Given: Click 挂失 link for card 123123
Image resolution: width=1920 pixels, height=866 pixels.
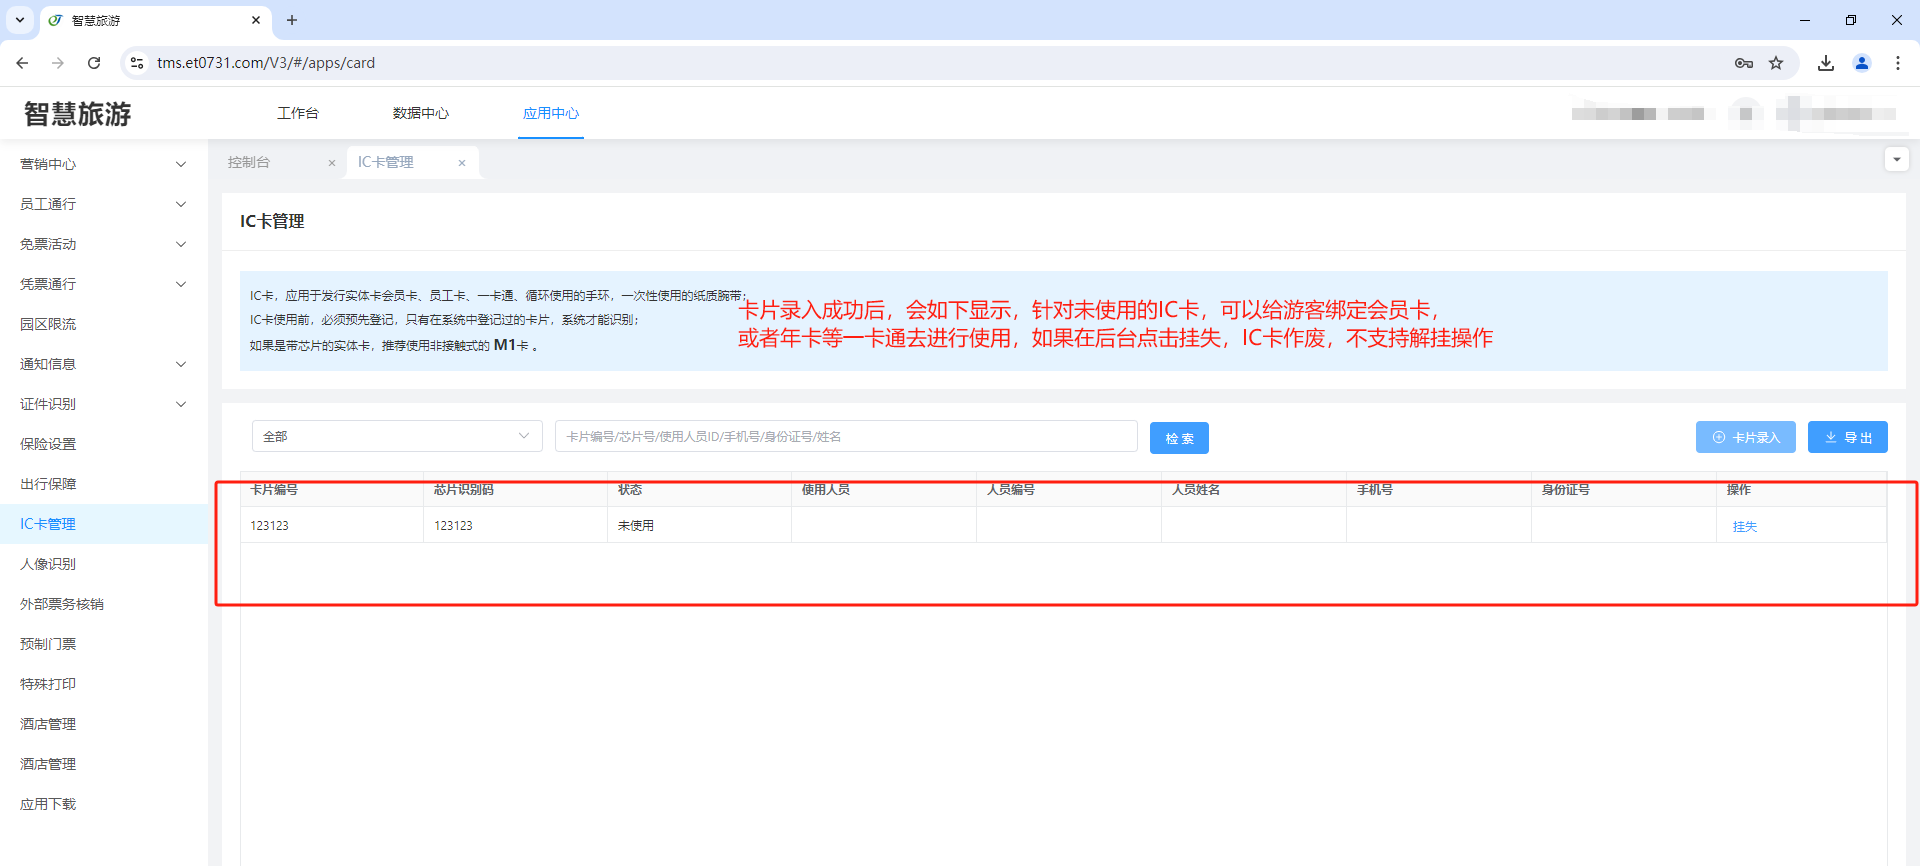Looking at the screenshot, I should pyautogui.click(x=1744, y=527).
